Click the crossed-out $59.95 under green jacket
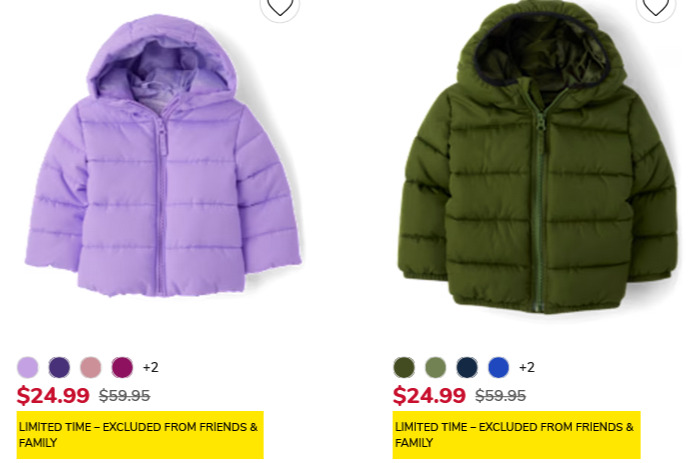This screenshot has width=697, height=463. pyautogui.click(x=501, y=395)
